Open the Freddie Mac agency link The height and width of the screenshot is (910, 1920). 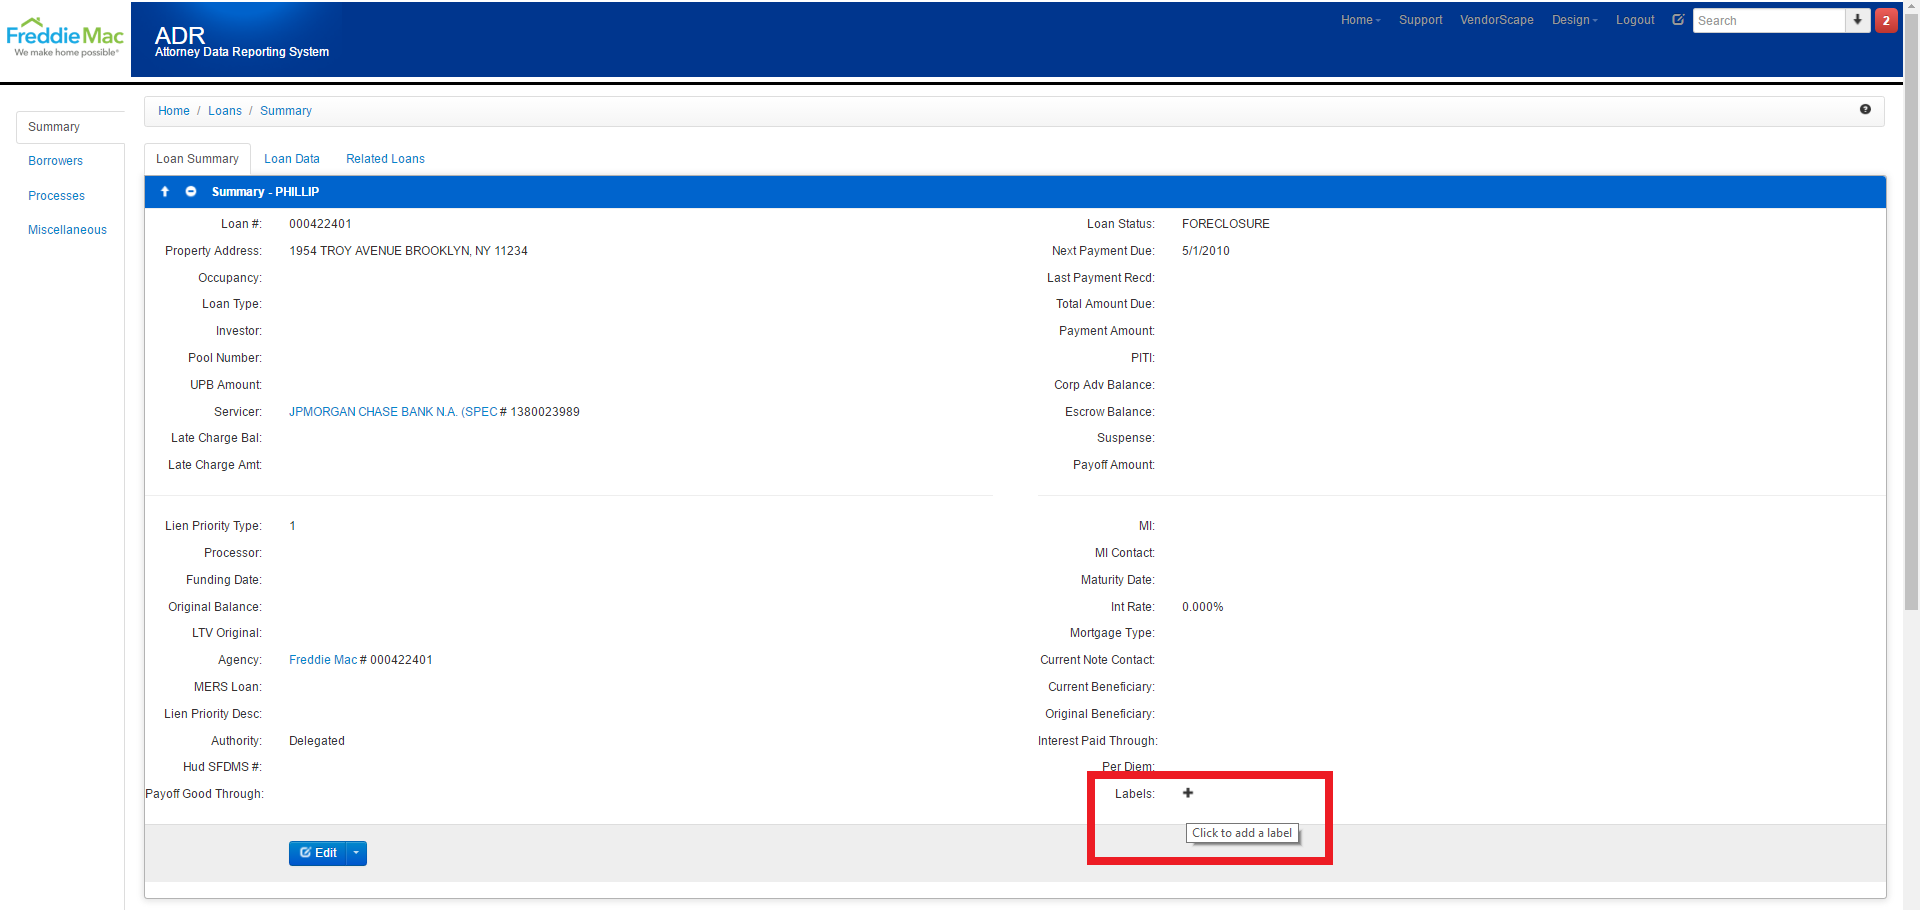point(323,660)
